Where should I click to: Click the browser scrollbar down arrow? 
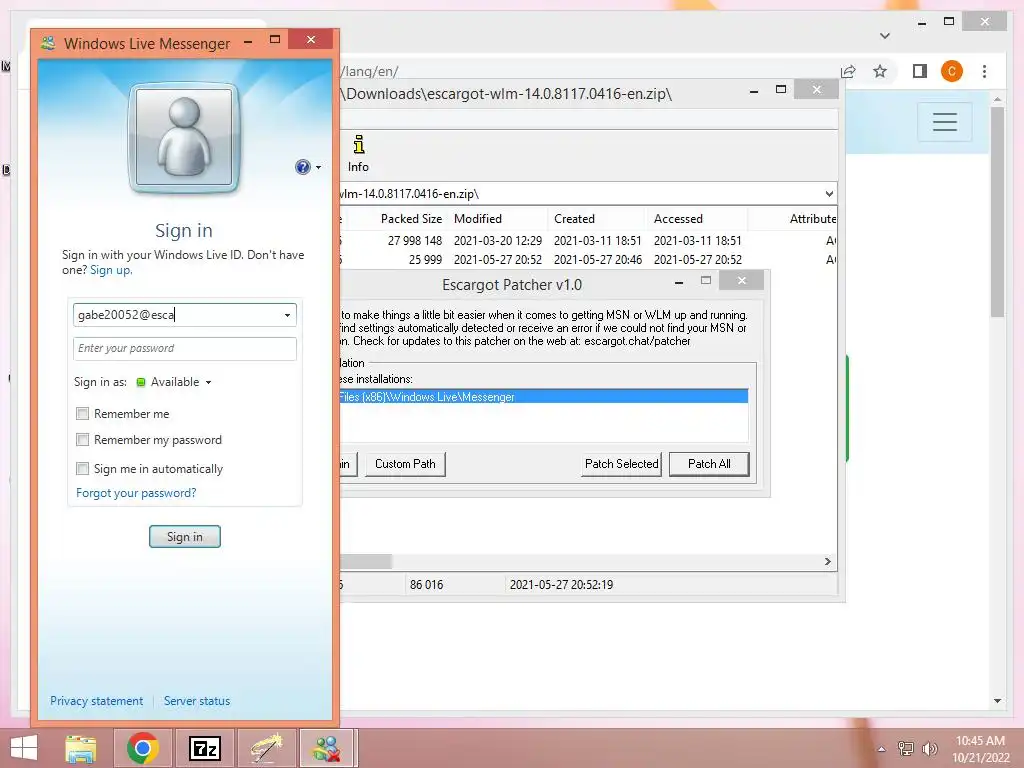[997, 701]
